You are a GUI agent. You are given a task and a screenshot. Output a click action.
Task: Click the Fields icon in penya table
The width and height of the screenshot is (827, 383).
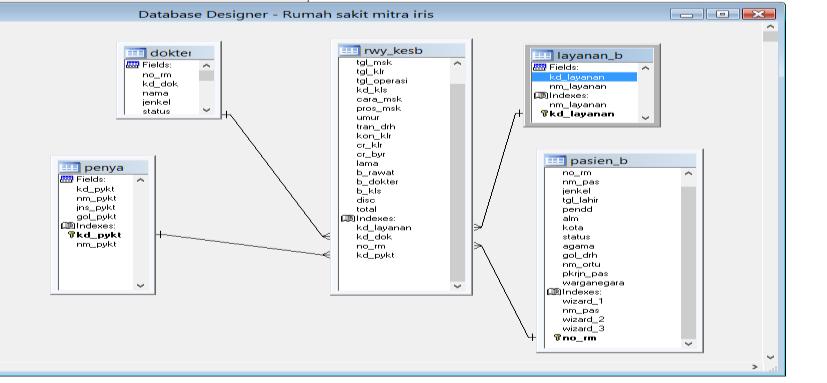point(67,179)
